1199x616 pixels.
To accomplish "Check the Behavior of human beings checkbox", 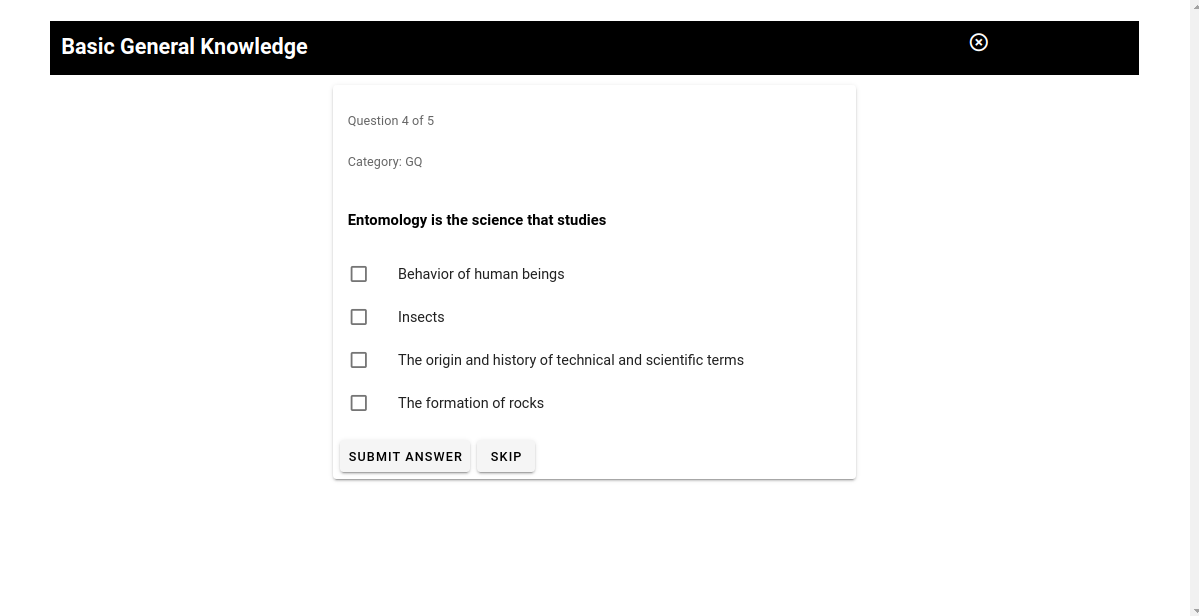I will tap(359, 274).
